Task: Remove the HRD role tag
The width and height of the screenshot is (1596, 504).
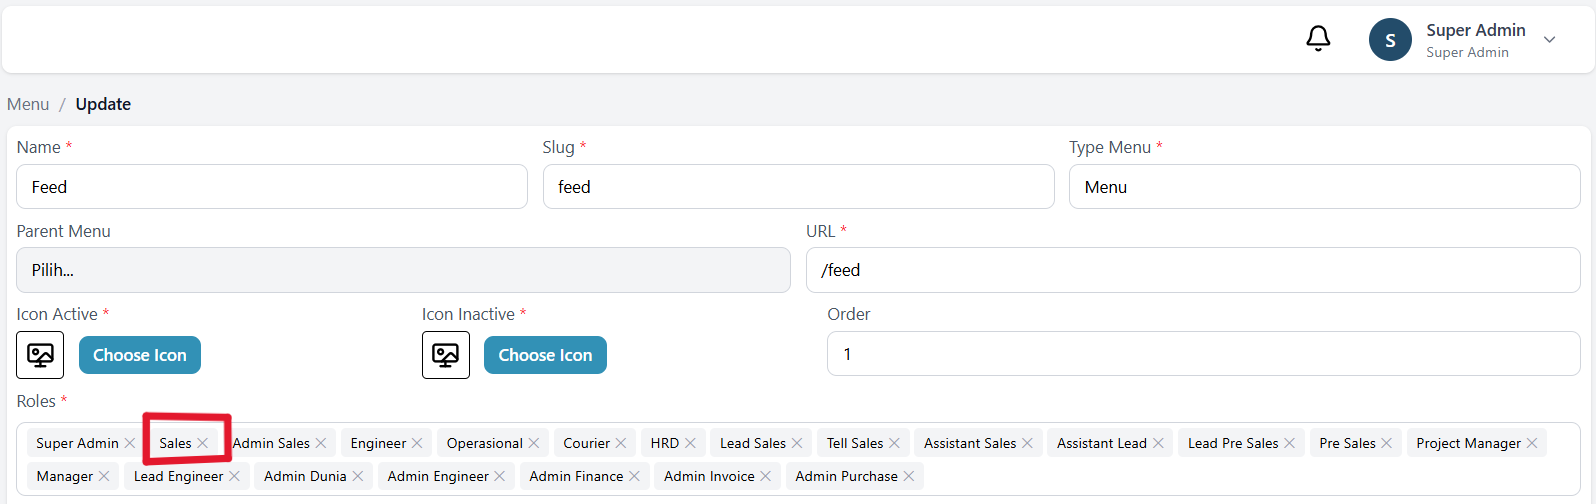Action: point(690,443)
